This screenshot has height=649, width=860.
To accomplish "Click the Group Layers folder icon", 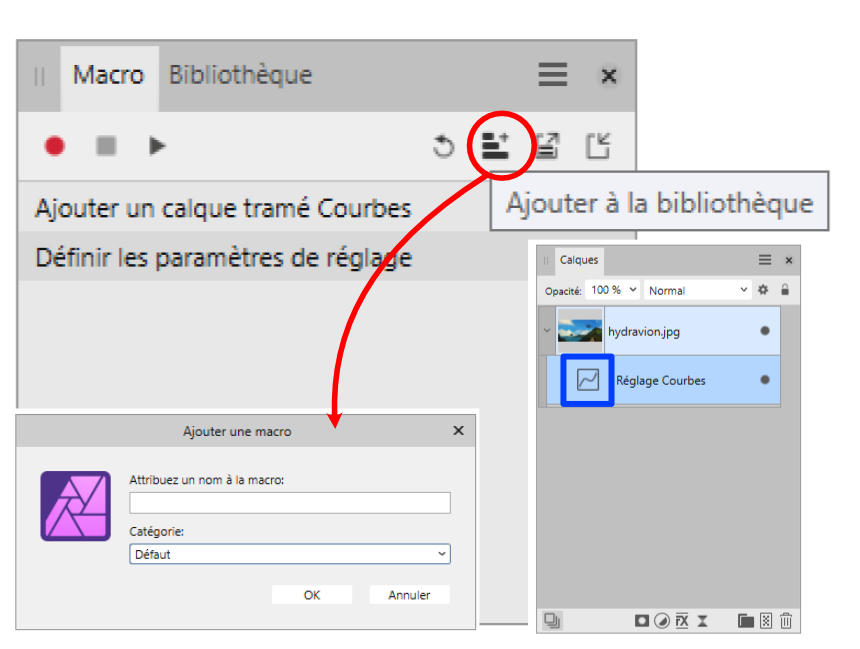I will [746, 621].
